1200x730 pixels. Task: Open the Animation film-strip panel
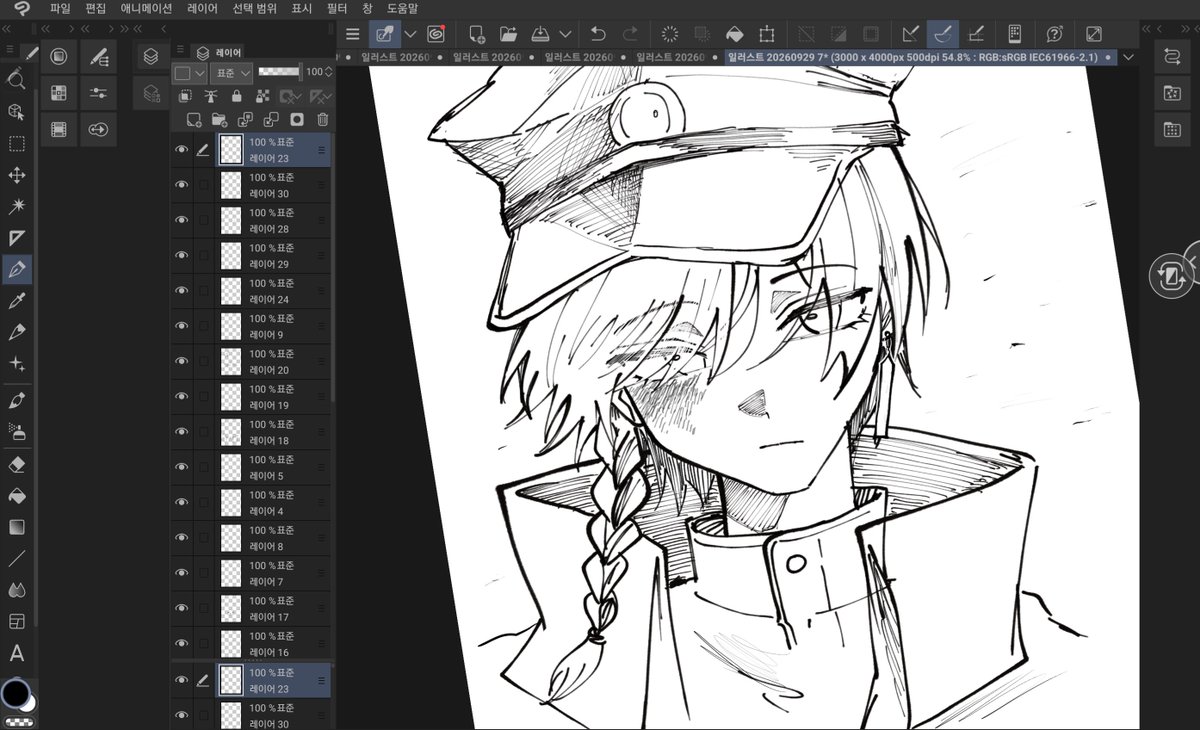coord(59,129)
